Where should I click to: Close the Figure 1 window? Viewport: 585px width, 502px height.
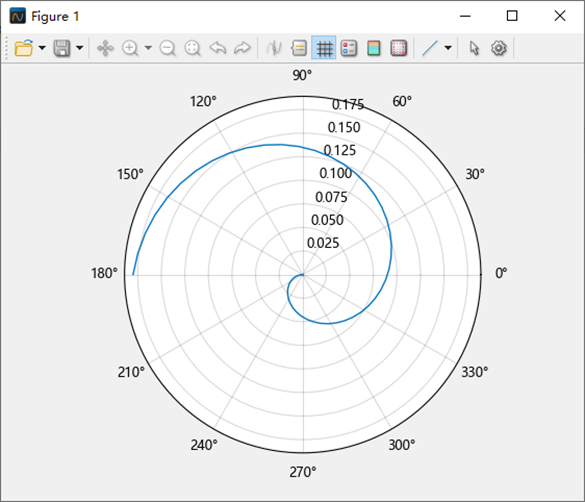(x=560, y=16)
